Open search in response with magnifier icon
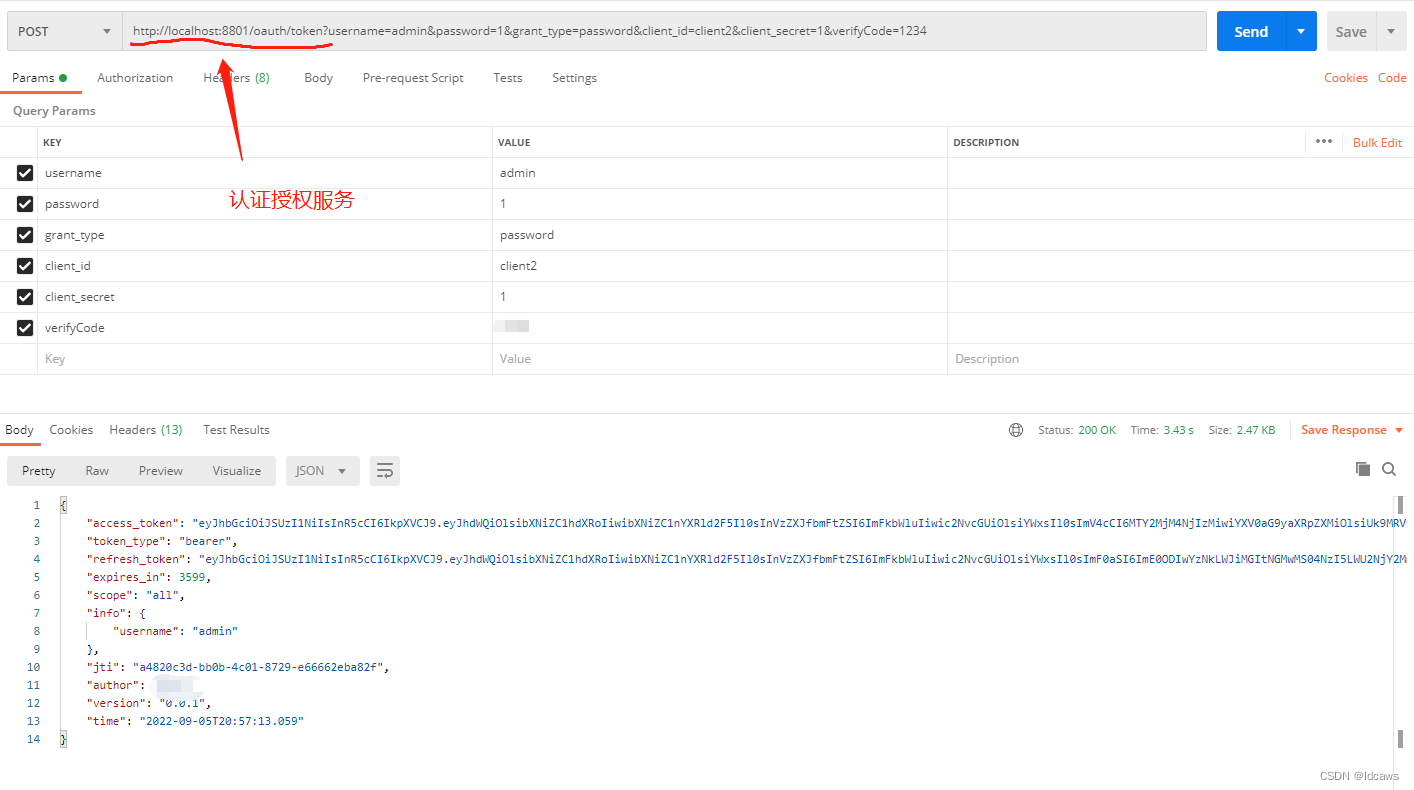The image size is (1414, 790). [x=1389, y=469]
